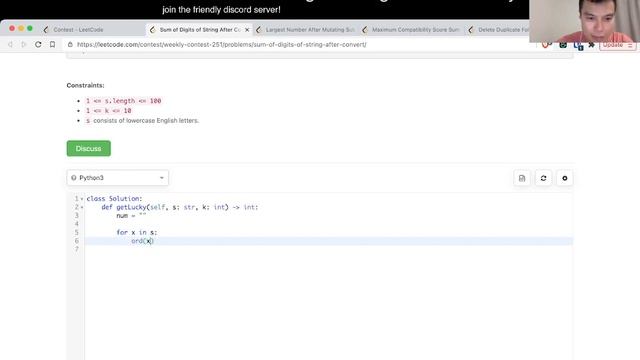640x360 pixels.
Task: Click the 'for x in s:' code line
Action: point(136,232)
